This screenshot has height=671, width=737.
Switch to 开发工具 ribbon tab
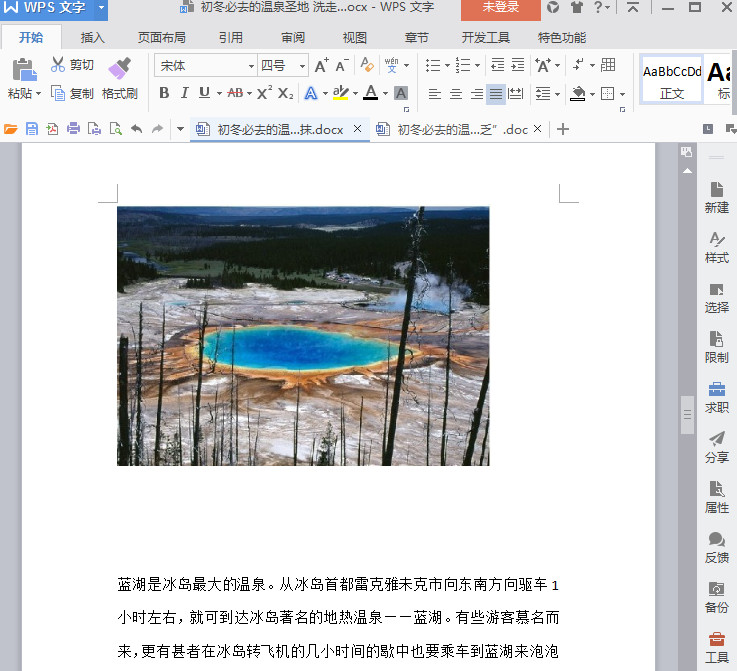[x=486, y=37]
